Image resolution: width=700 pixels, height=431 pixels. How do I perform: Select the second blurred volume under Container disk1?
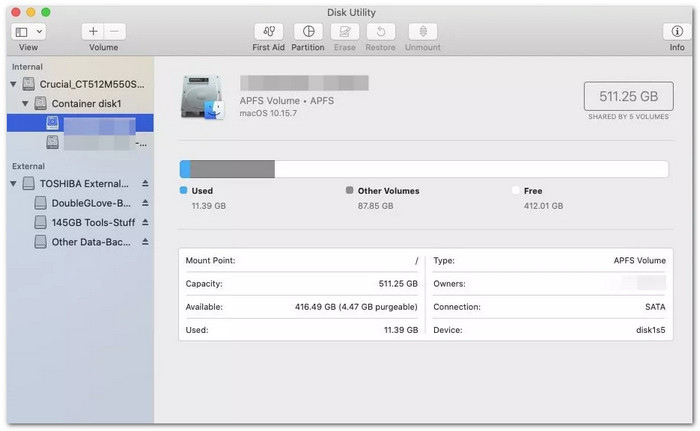coord(80,142)
